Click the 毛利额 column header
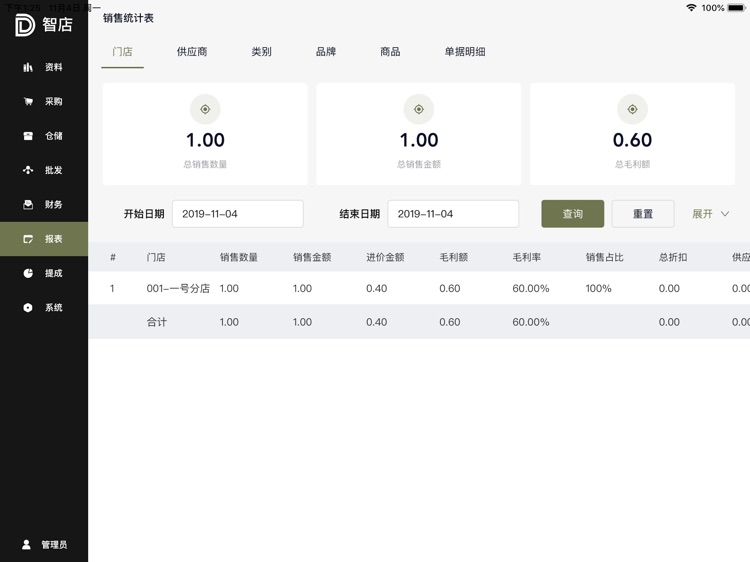 click(x=453, y=257)
